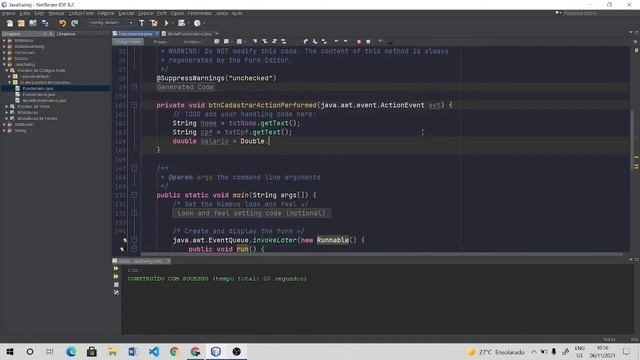This screenshot has width=640, height=360.
Task: Switch to the Arquivos panel tab
Action: tap(66, 34)
